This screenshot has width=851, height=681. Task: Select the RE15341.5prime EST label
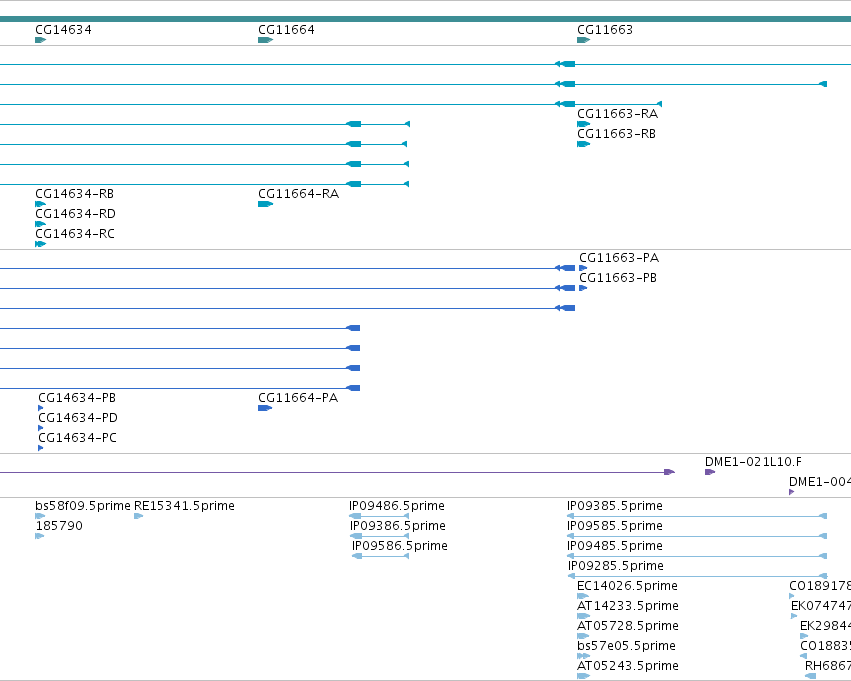(x=185, y=506)
